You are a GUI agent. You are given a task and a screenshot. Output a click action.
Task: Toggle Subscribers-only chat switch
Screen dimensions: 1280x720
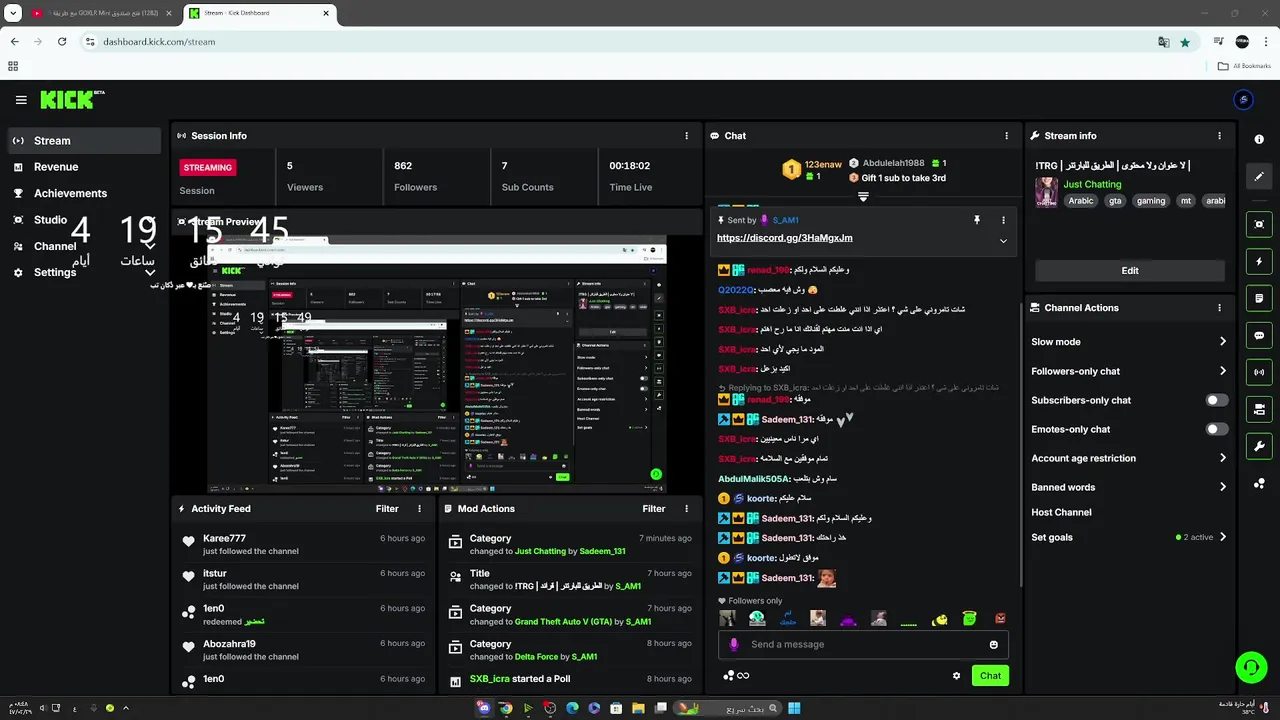pos(1216,400)
